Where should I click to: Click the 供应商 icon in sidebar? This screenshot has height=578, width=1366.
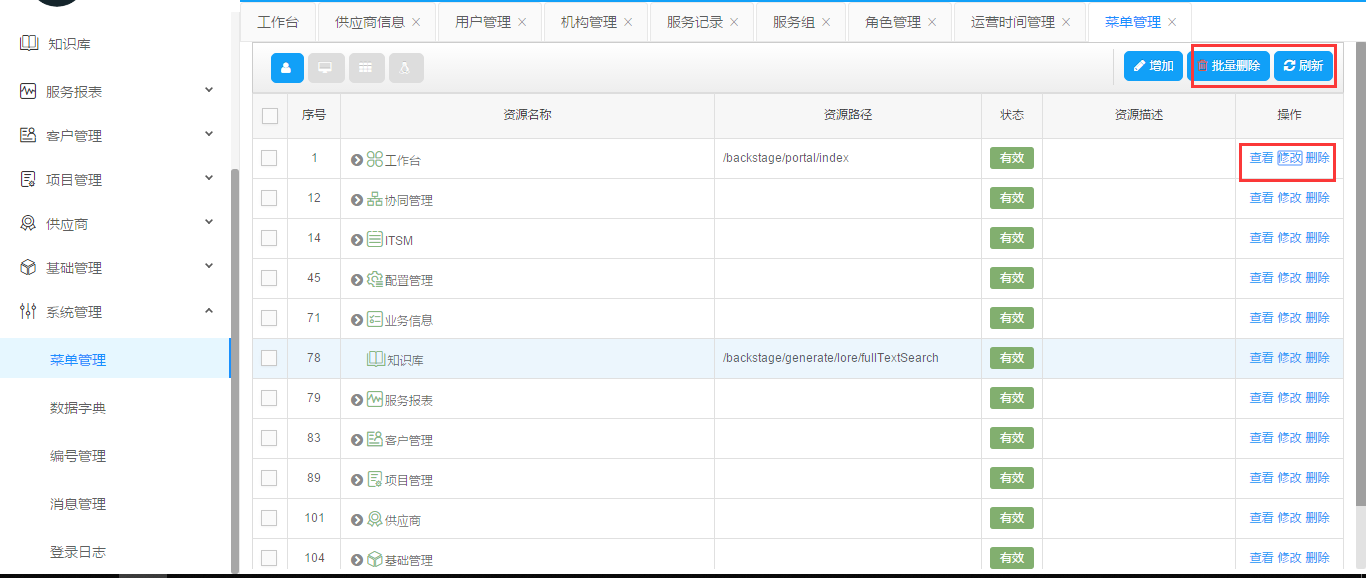click(28, 224)
